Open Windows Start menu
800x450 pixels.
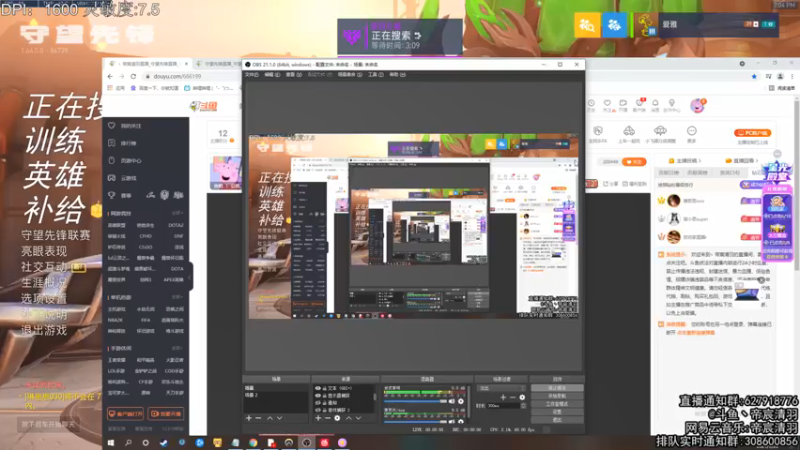click(x=111, y=442)
